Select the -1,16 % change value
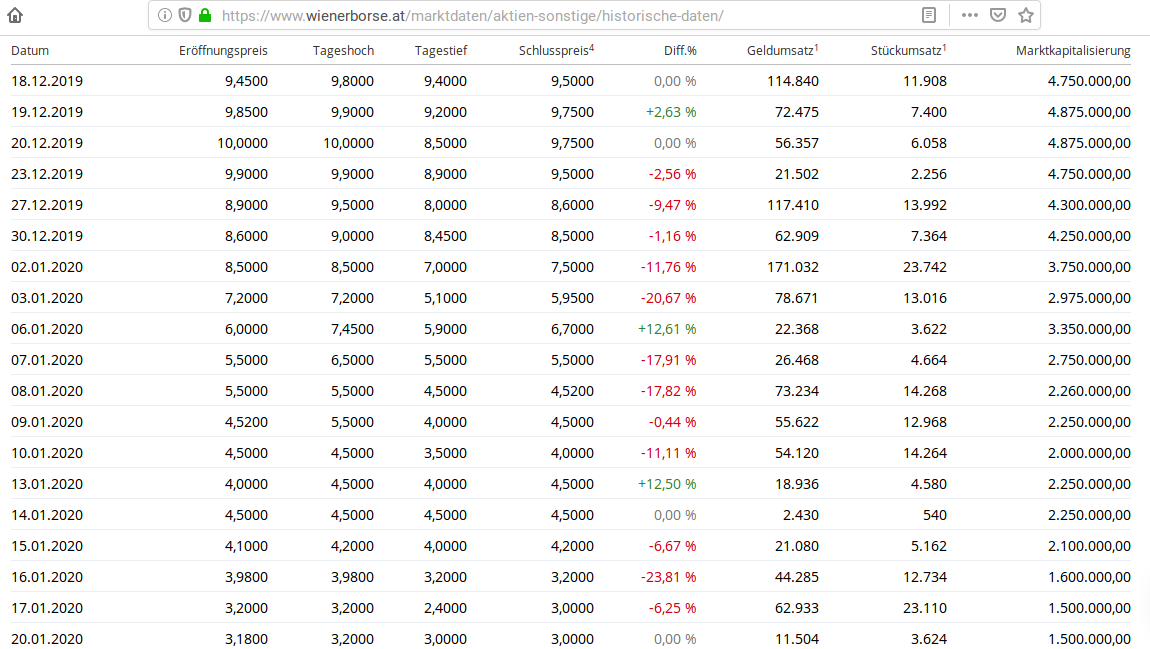The height and width of the screenshot is (649, 1150). 673,236
